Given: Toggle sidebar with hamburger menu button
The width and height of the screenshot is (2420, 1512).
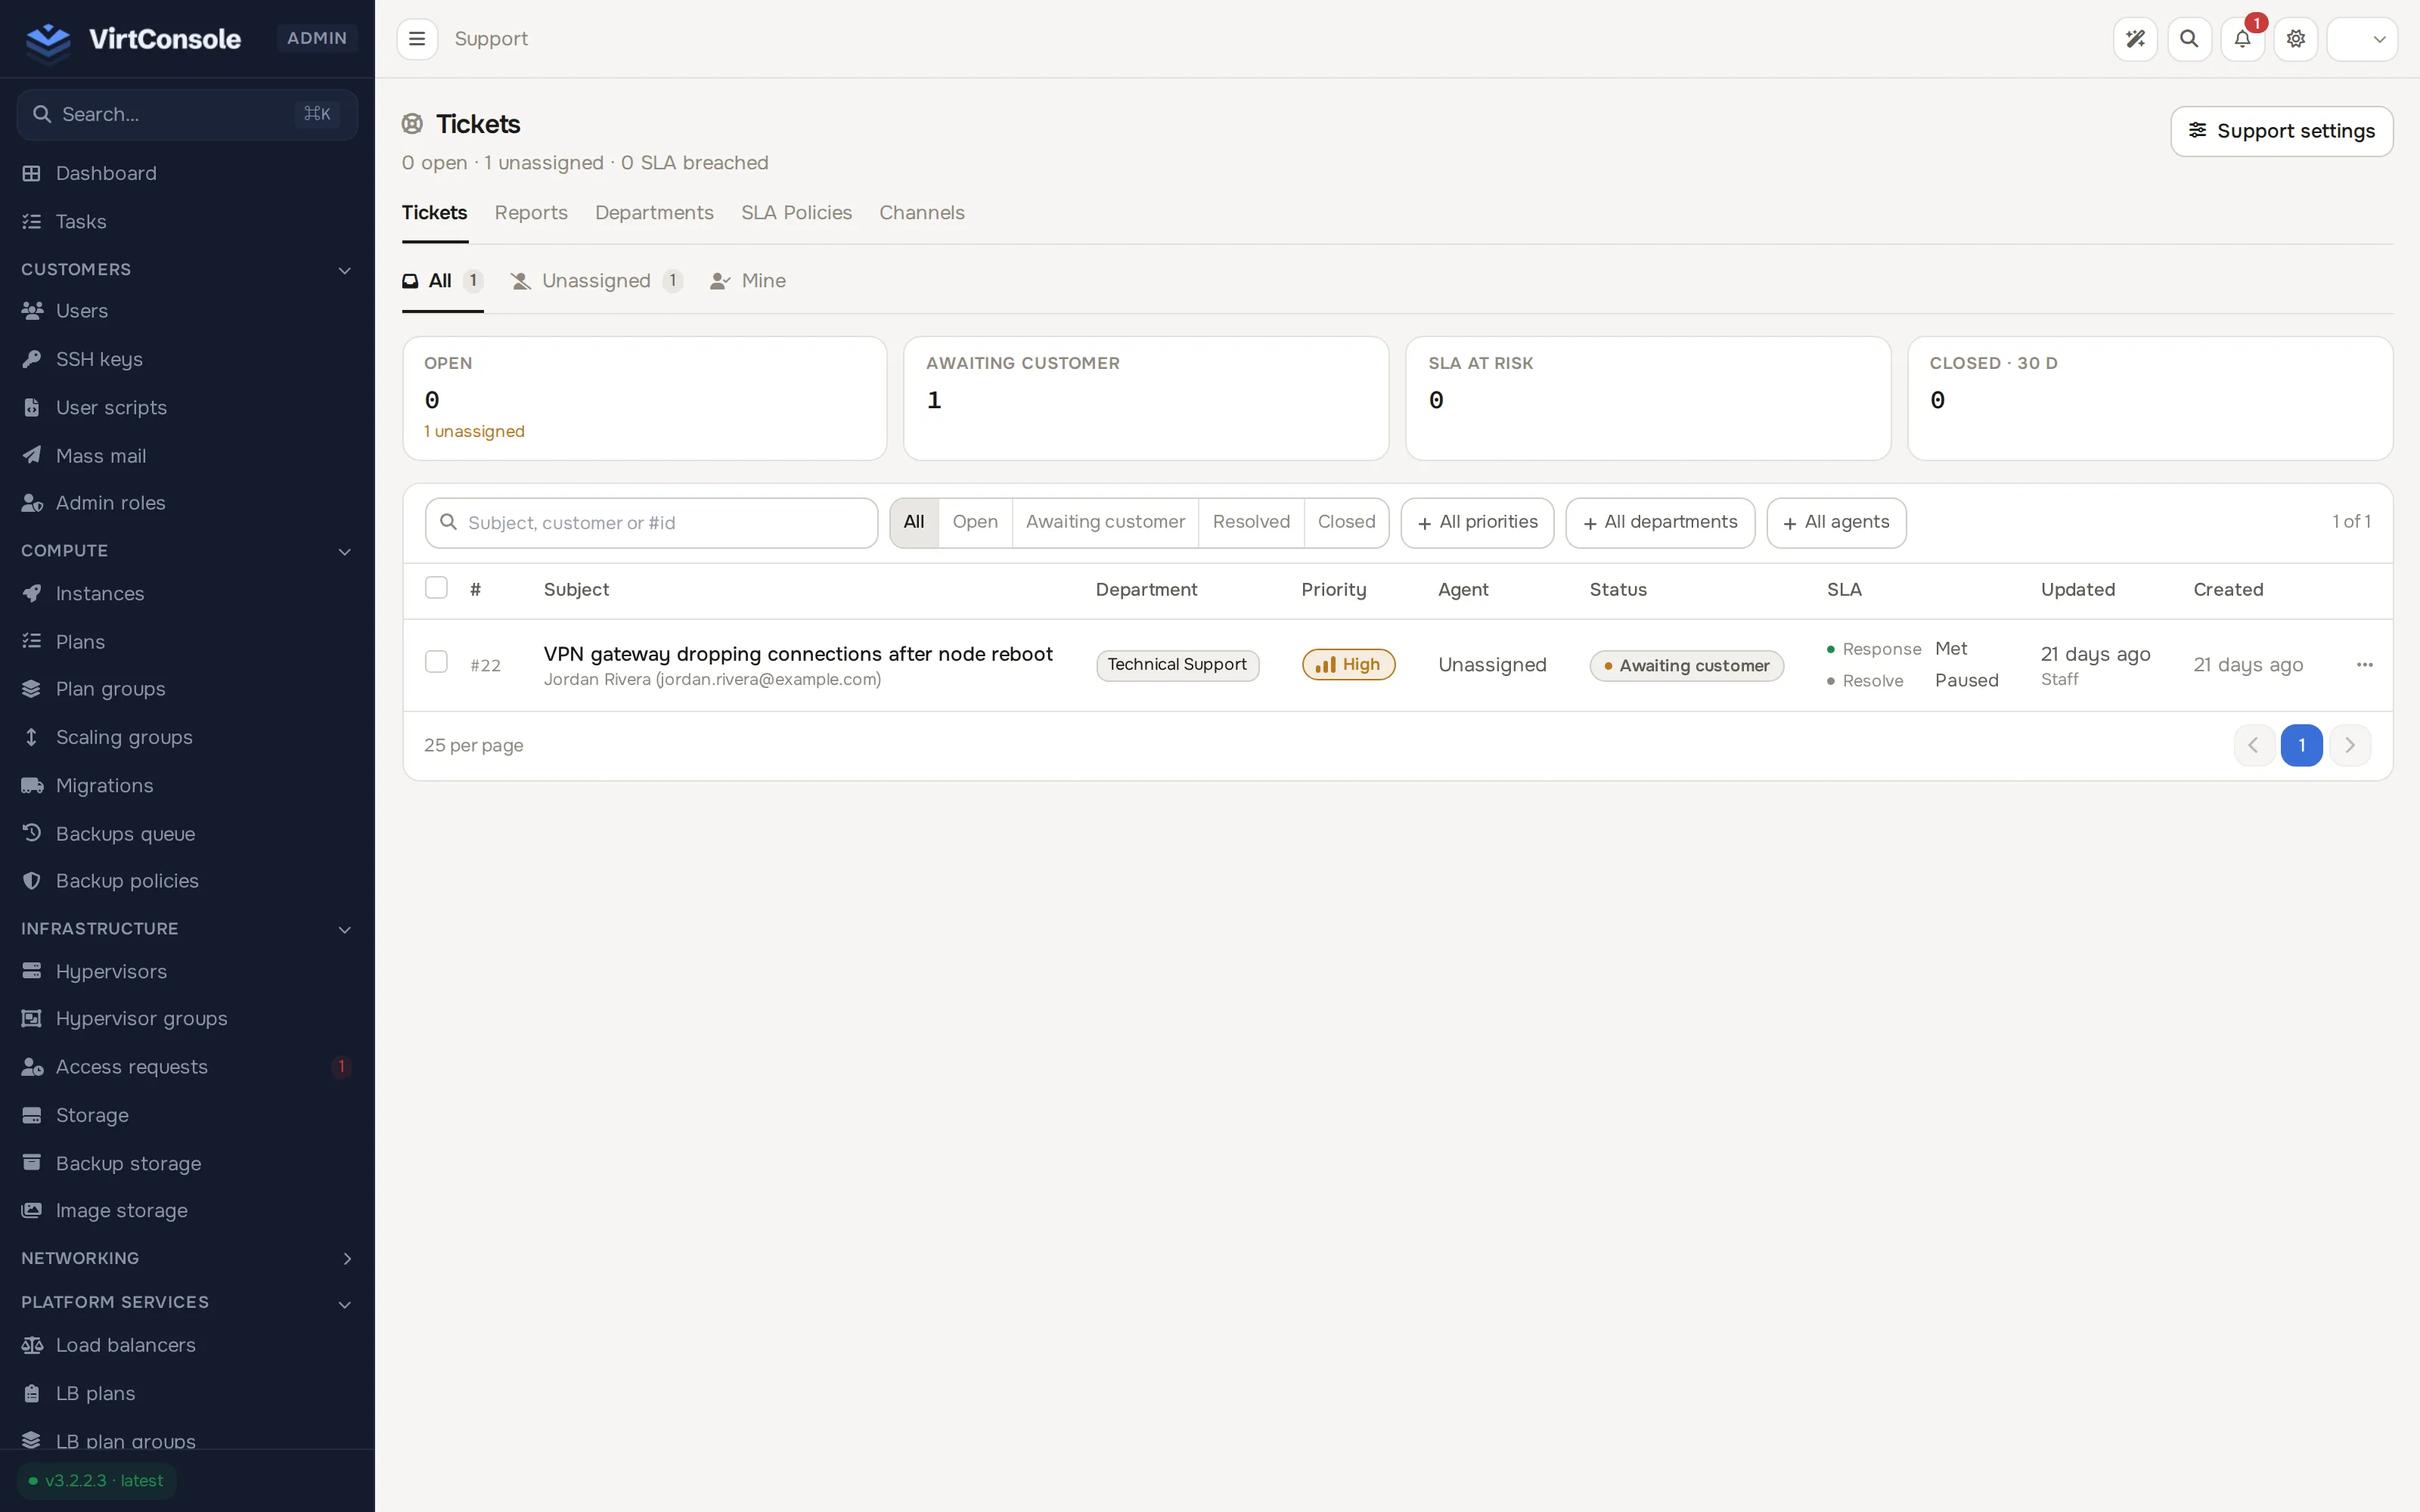Looking at the screenshot, I should point(417,39).
